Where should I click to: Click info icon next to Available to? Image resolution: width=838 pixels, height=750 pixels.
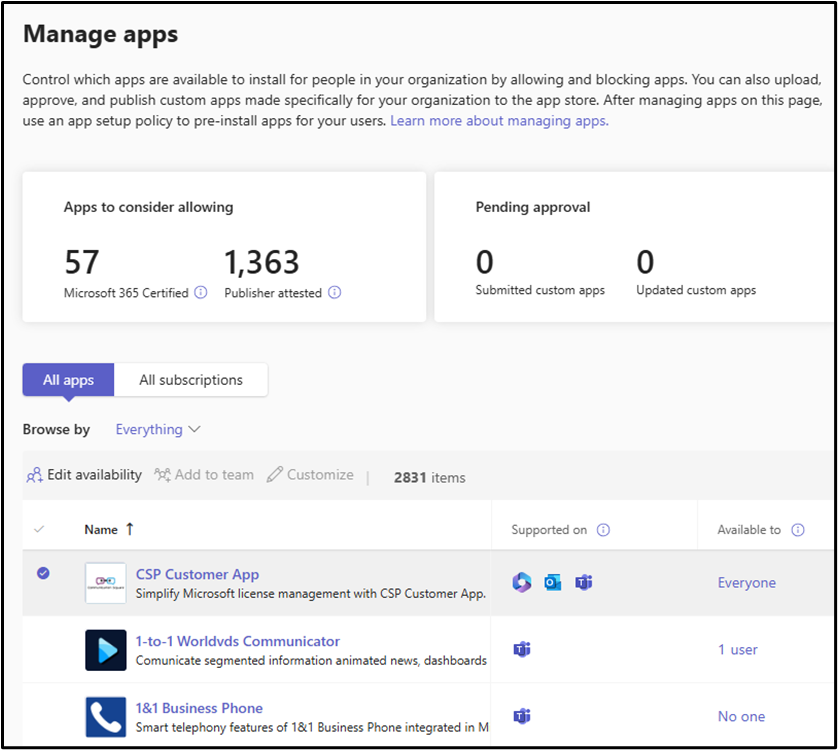pyautogui.click(x=798, y=530)
